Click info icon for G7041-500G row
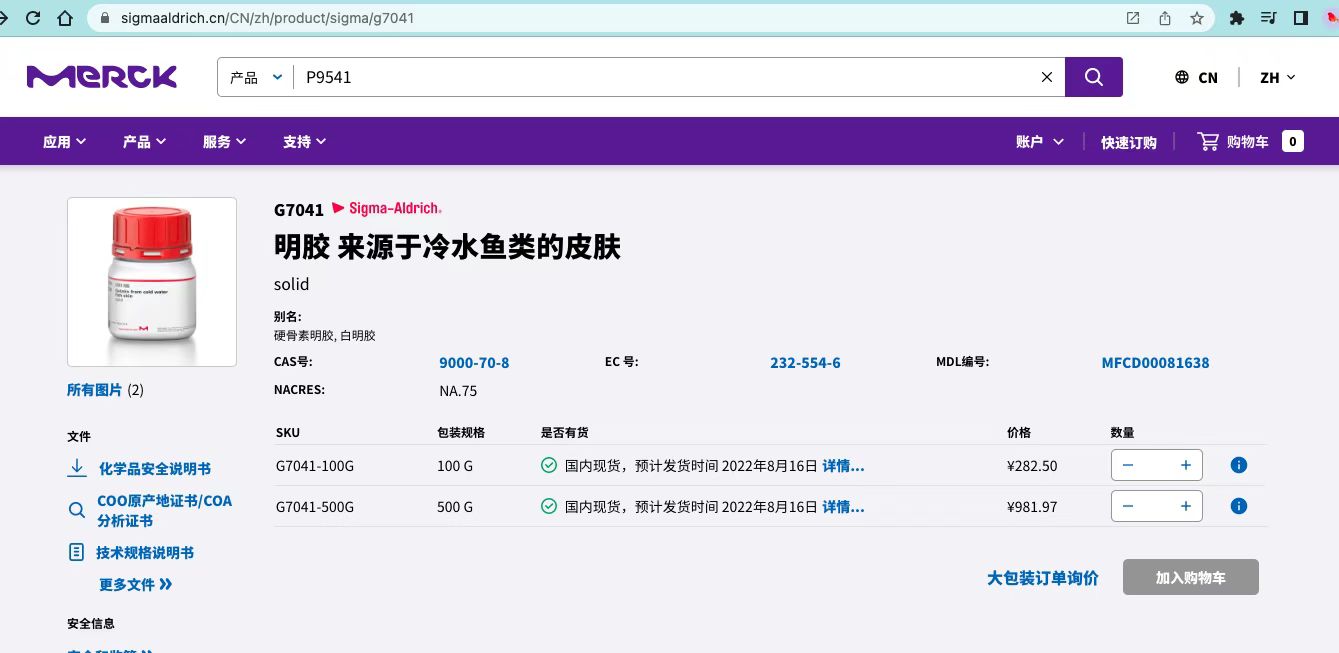This screenshot has height=653, width=1339. 1238,506
